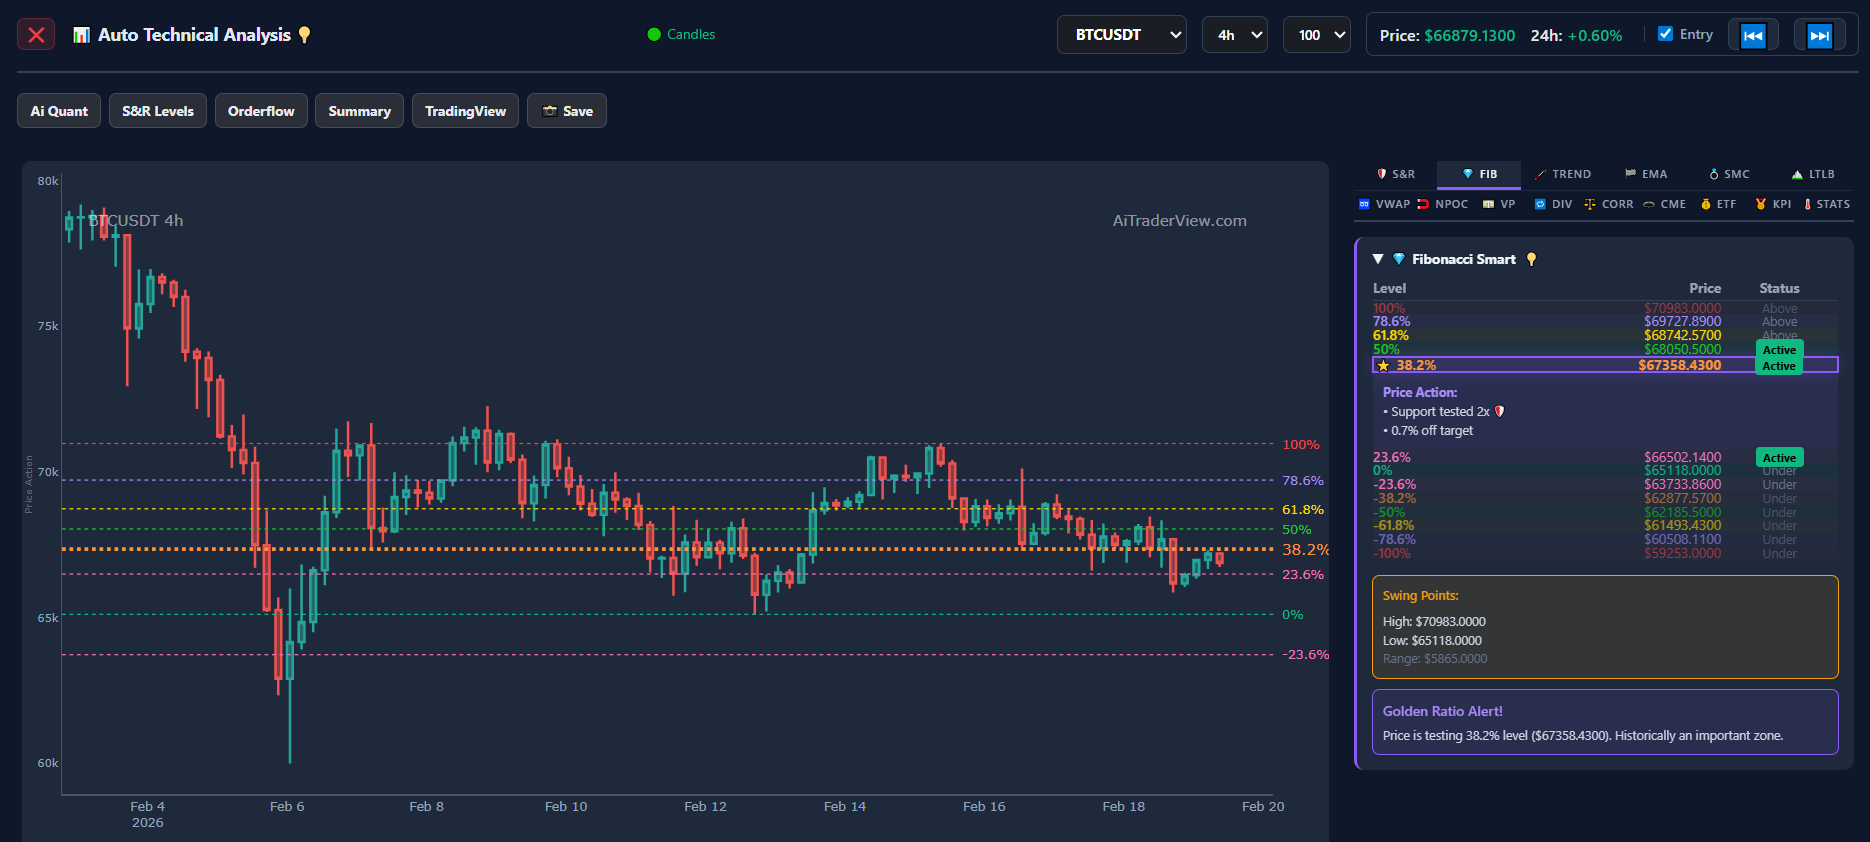Open the DIV divergence indicator
This screenshot has width=1870, height=842.
pyautogui.click(x=1553, y=204)
